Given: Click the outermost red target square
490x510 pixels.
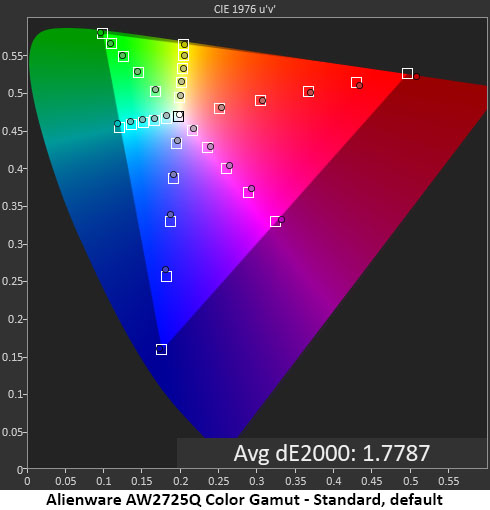Looking at the screenshot, I should (407, 73).
